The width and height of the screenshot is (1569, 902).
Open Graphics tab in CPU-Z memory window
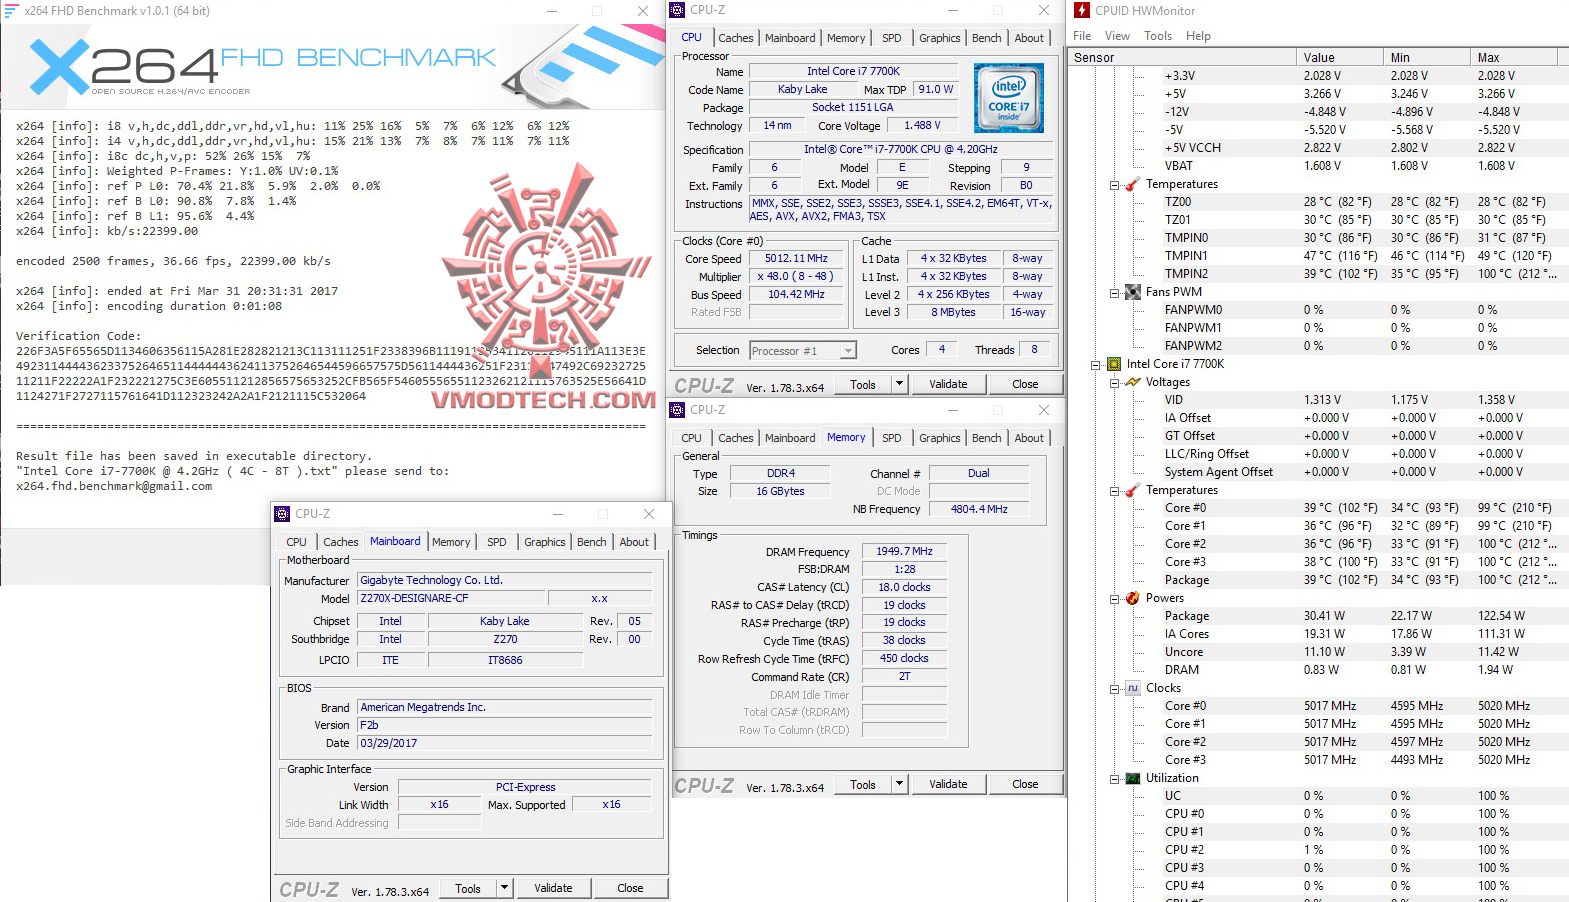point(940,438)
